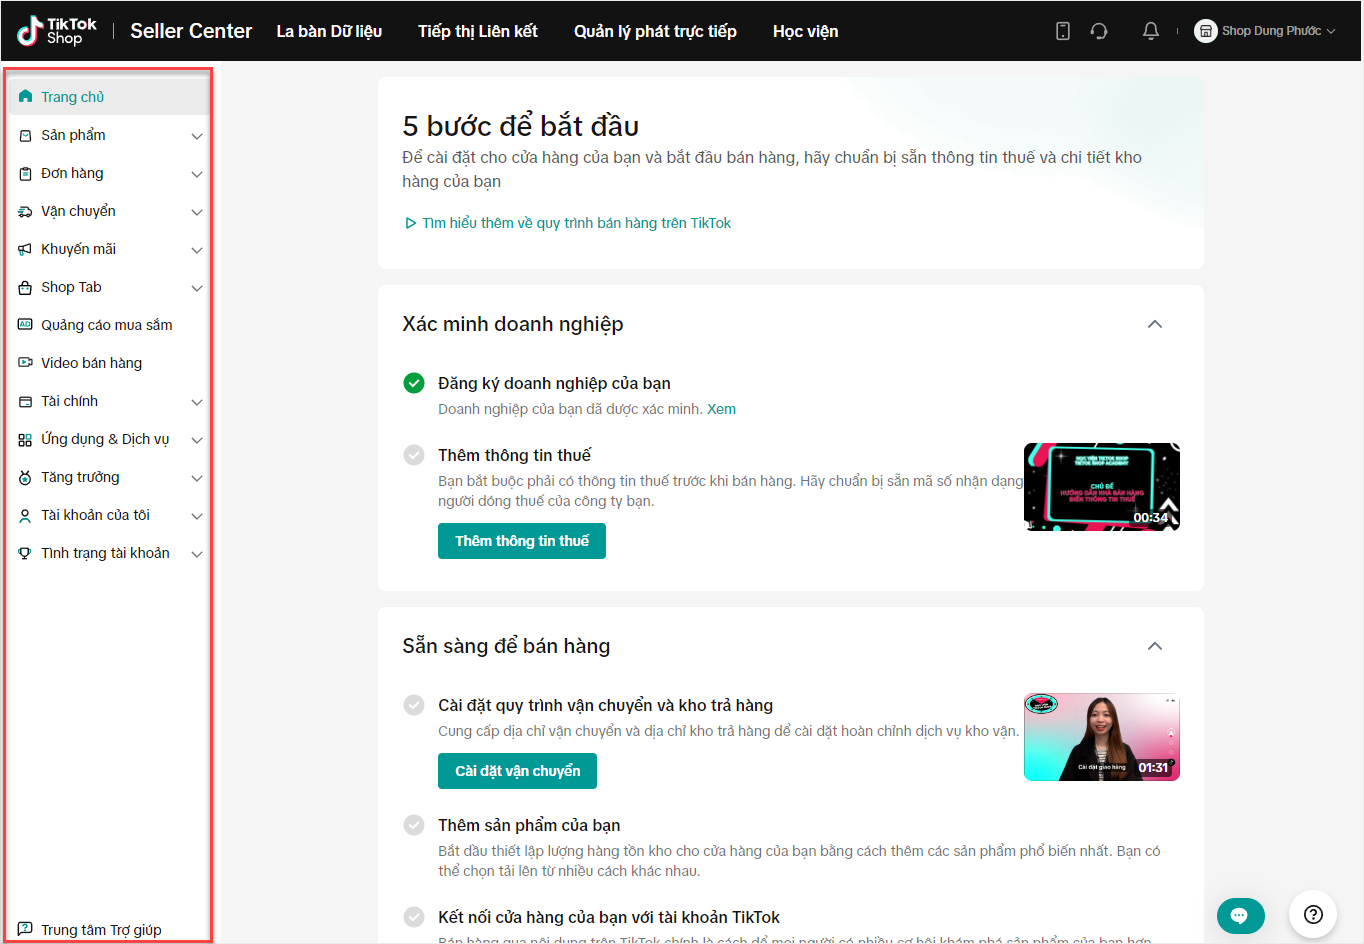Click the Thêm sản phẩm của bạn heading
Viewport: 1364px width, 944px height.
click(x=529, y=825)
